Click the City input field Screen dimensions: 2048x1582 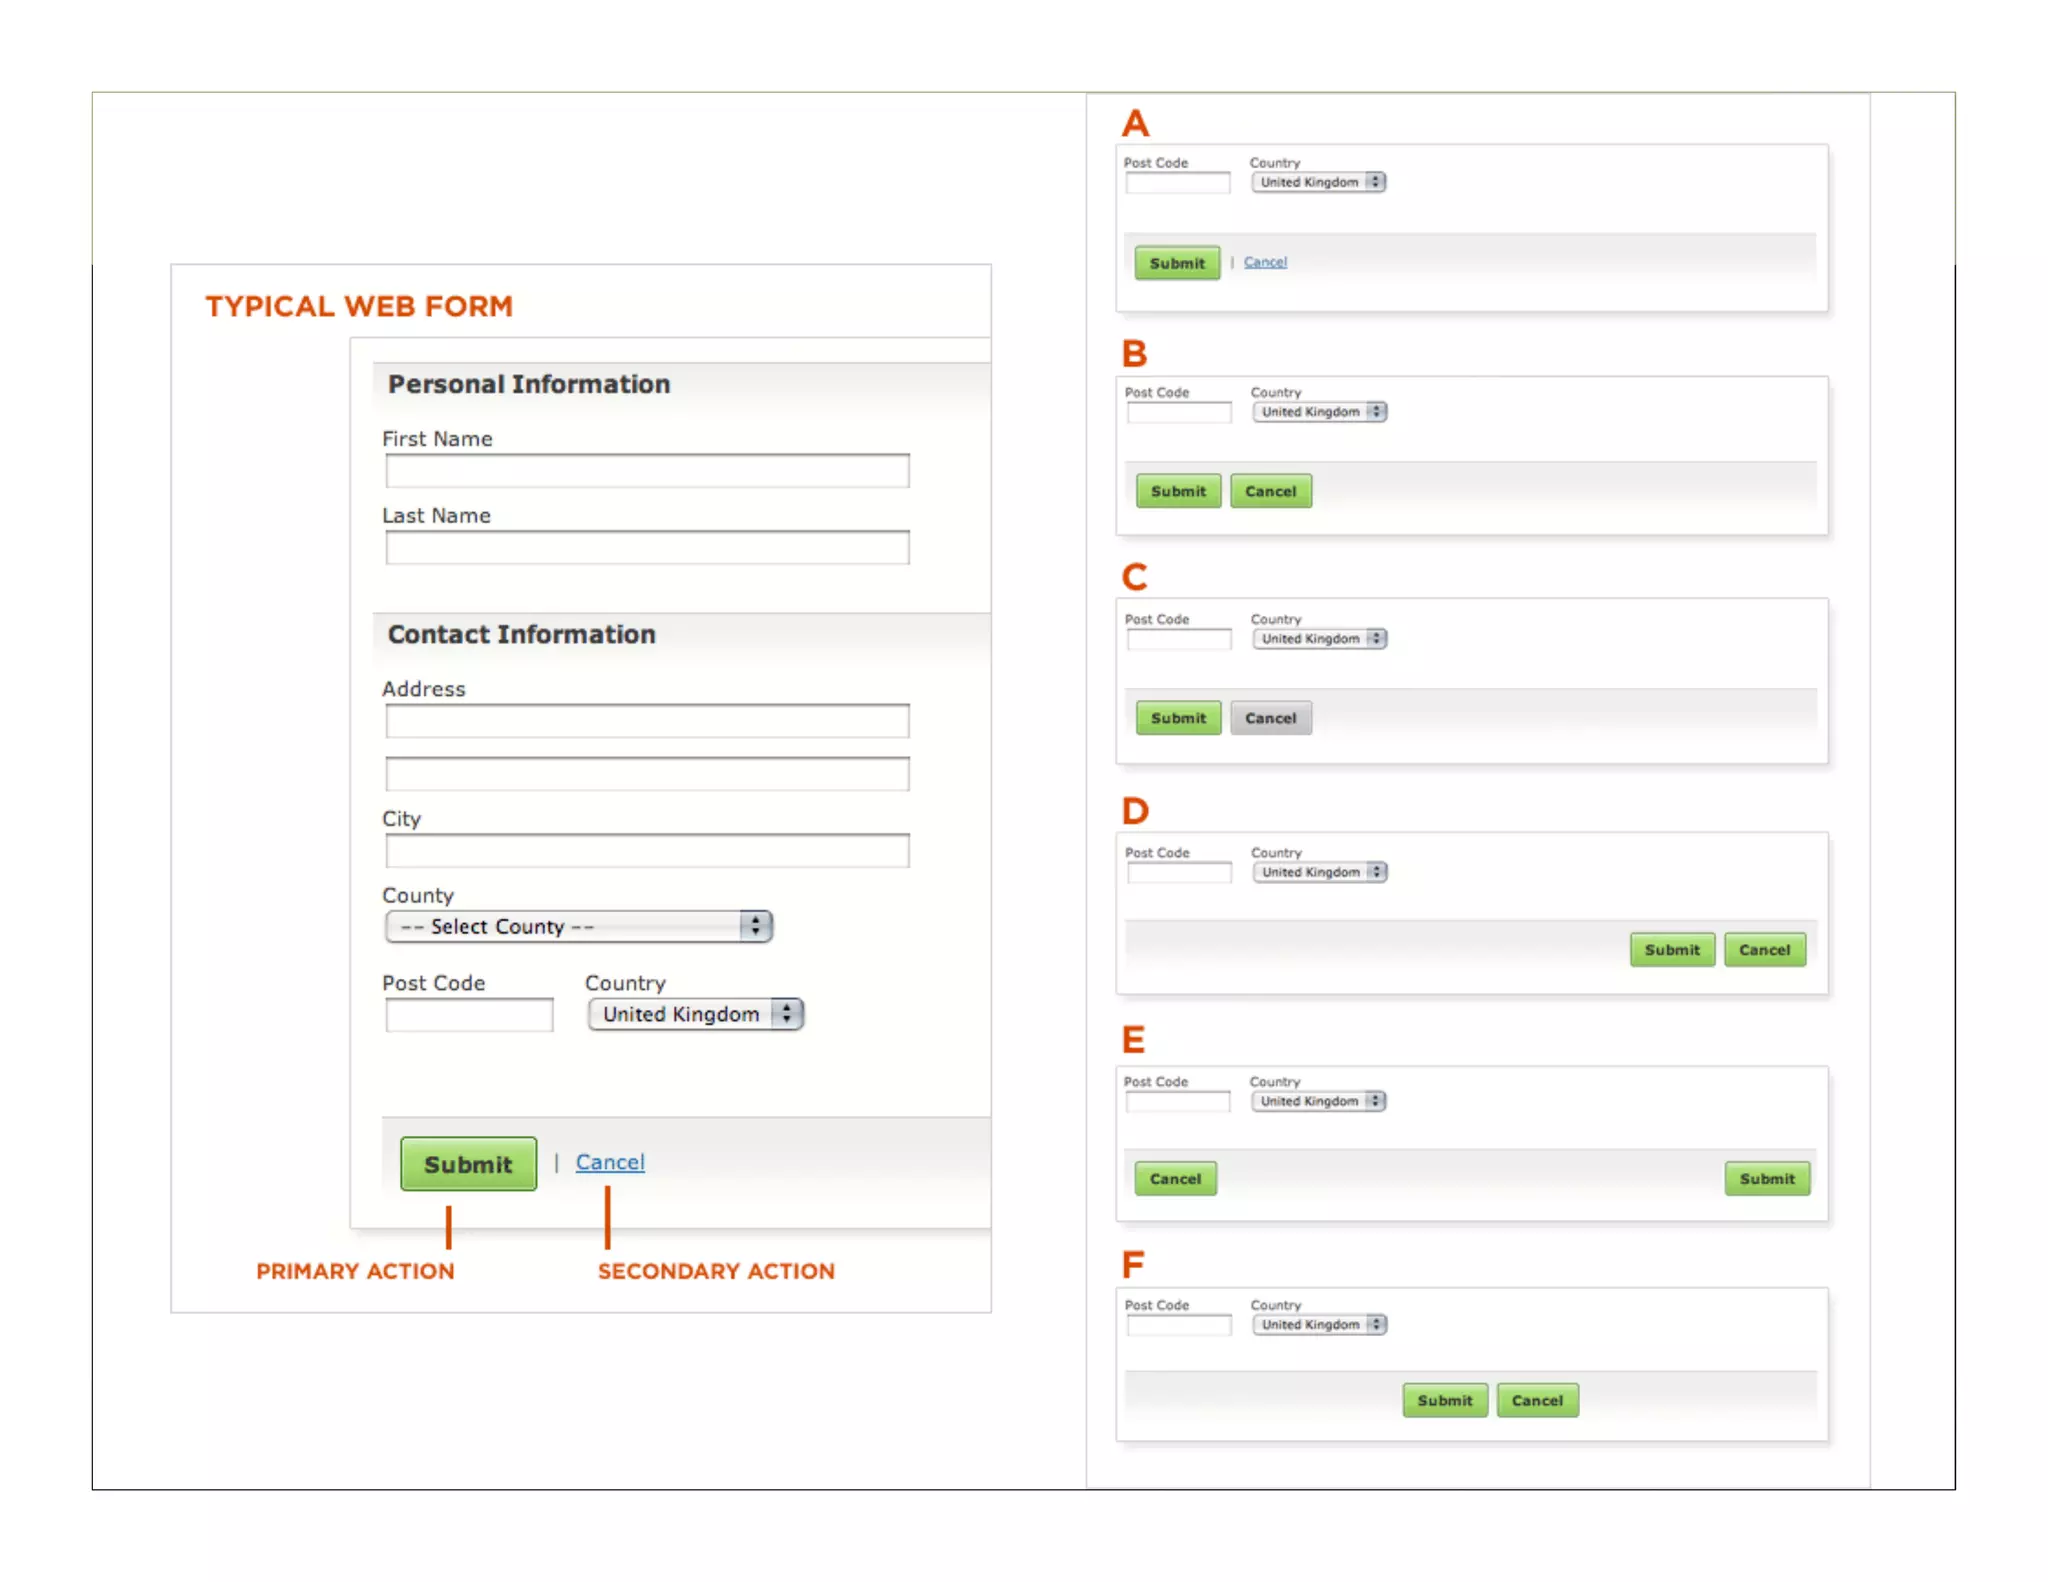pyautogui.click(x=647, y=851)
